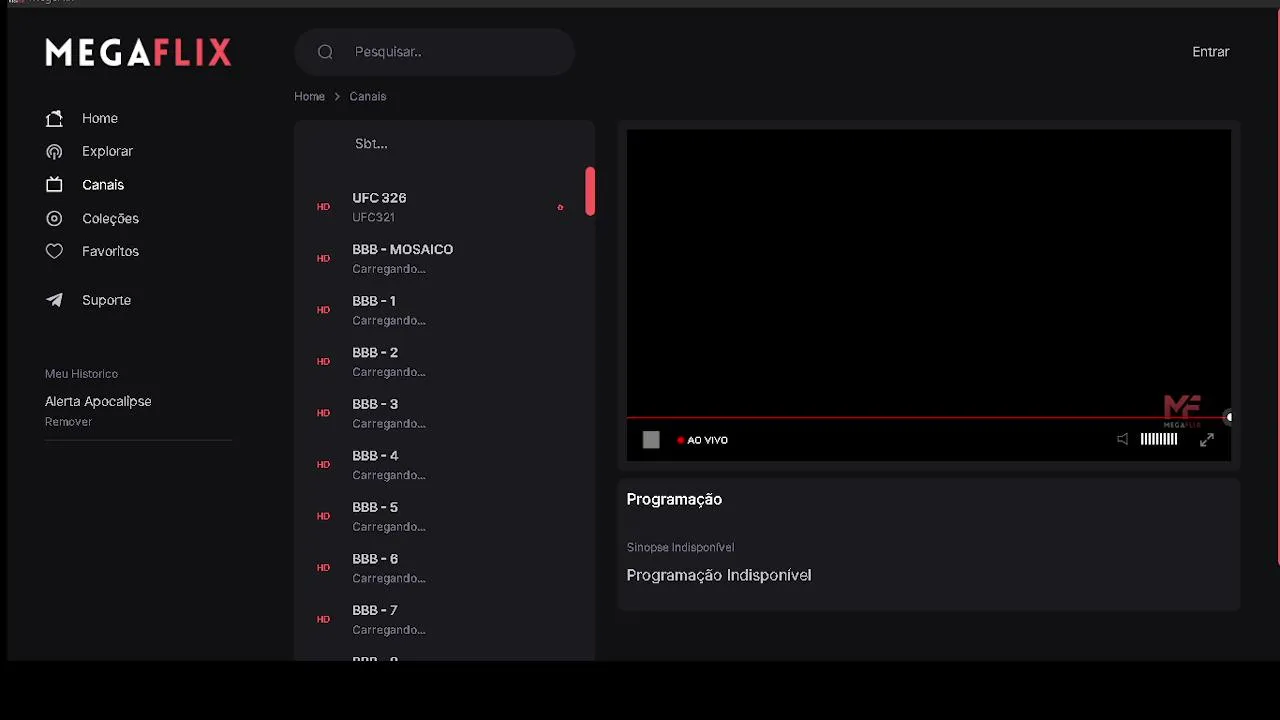Click the HD badge of BBB - MOSAICO
Screen dimensions: 1280x720
coord(323,258)
